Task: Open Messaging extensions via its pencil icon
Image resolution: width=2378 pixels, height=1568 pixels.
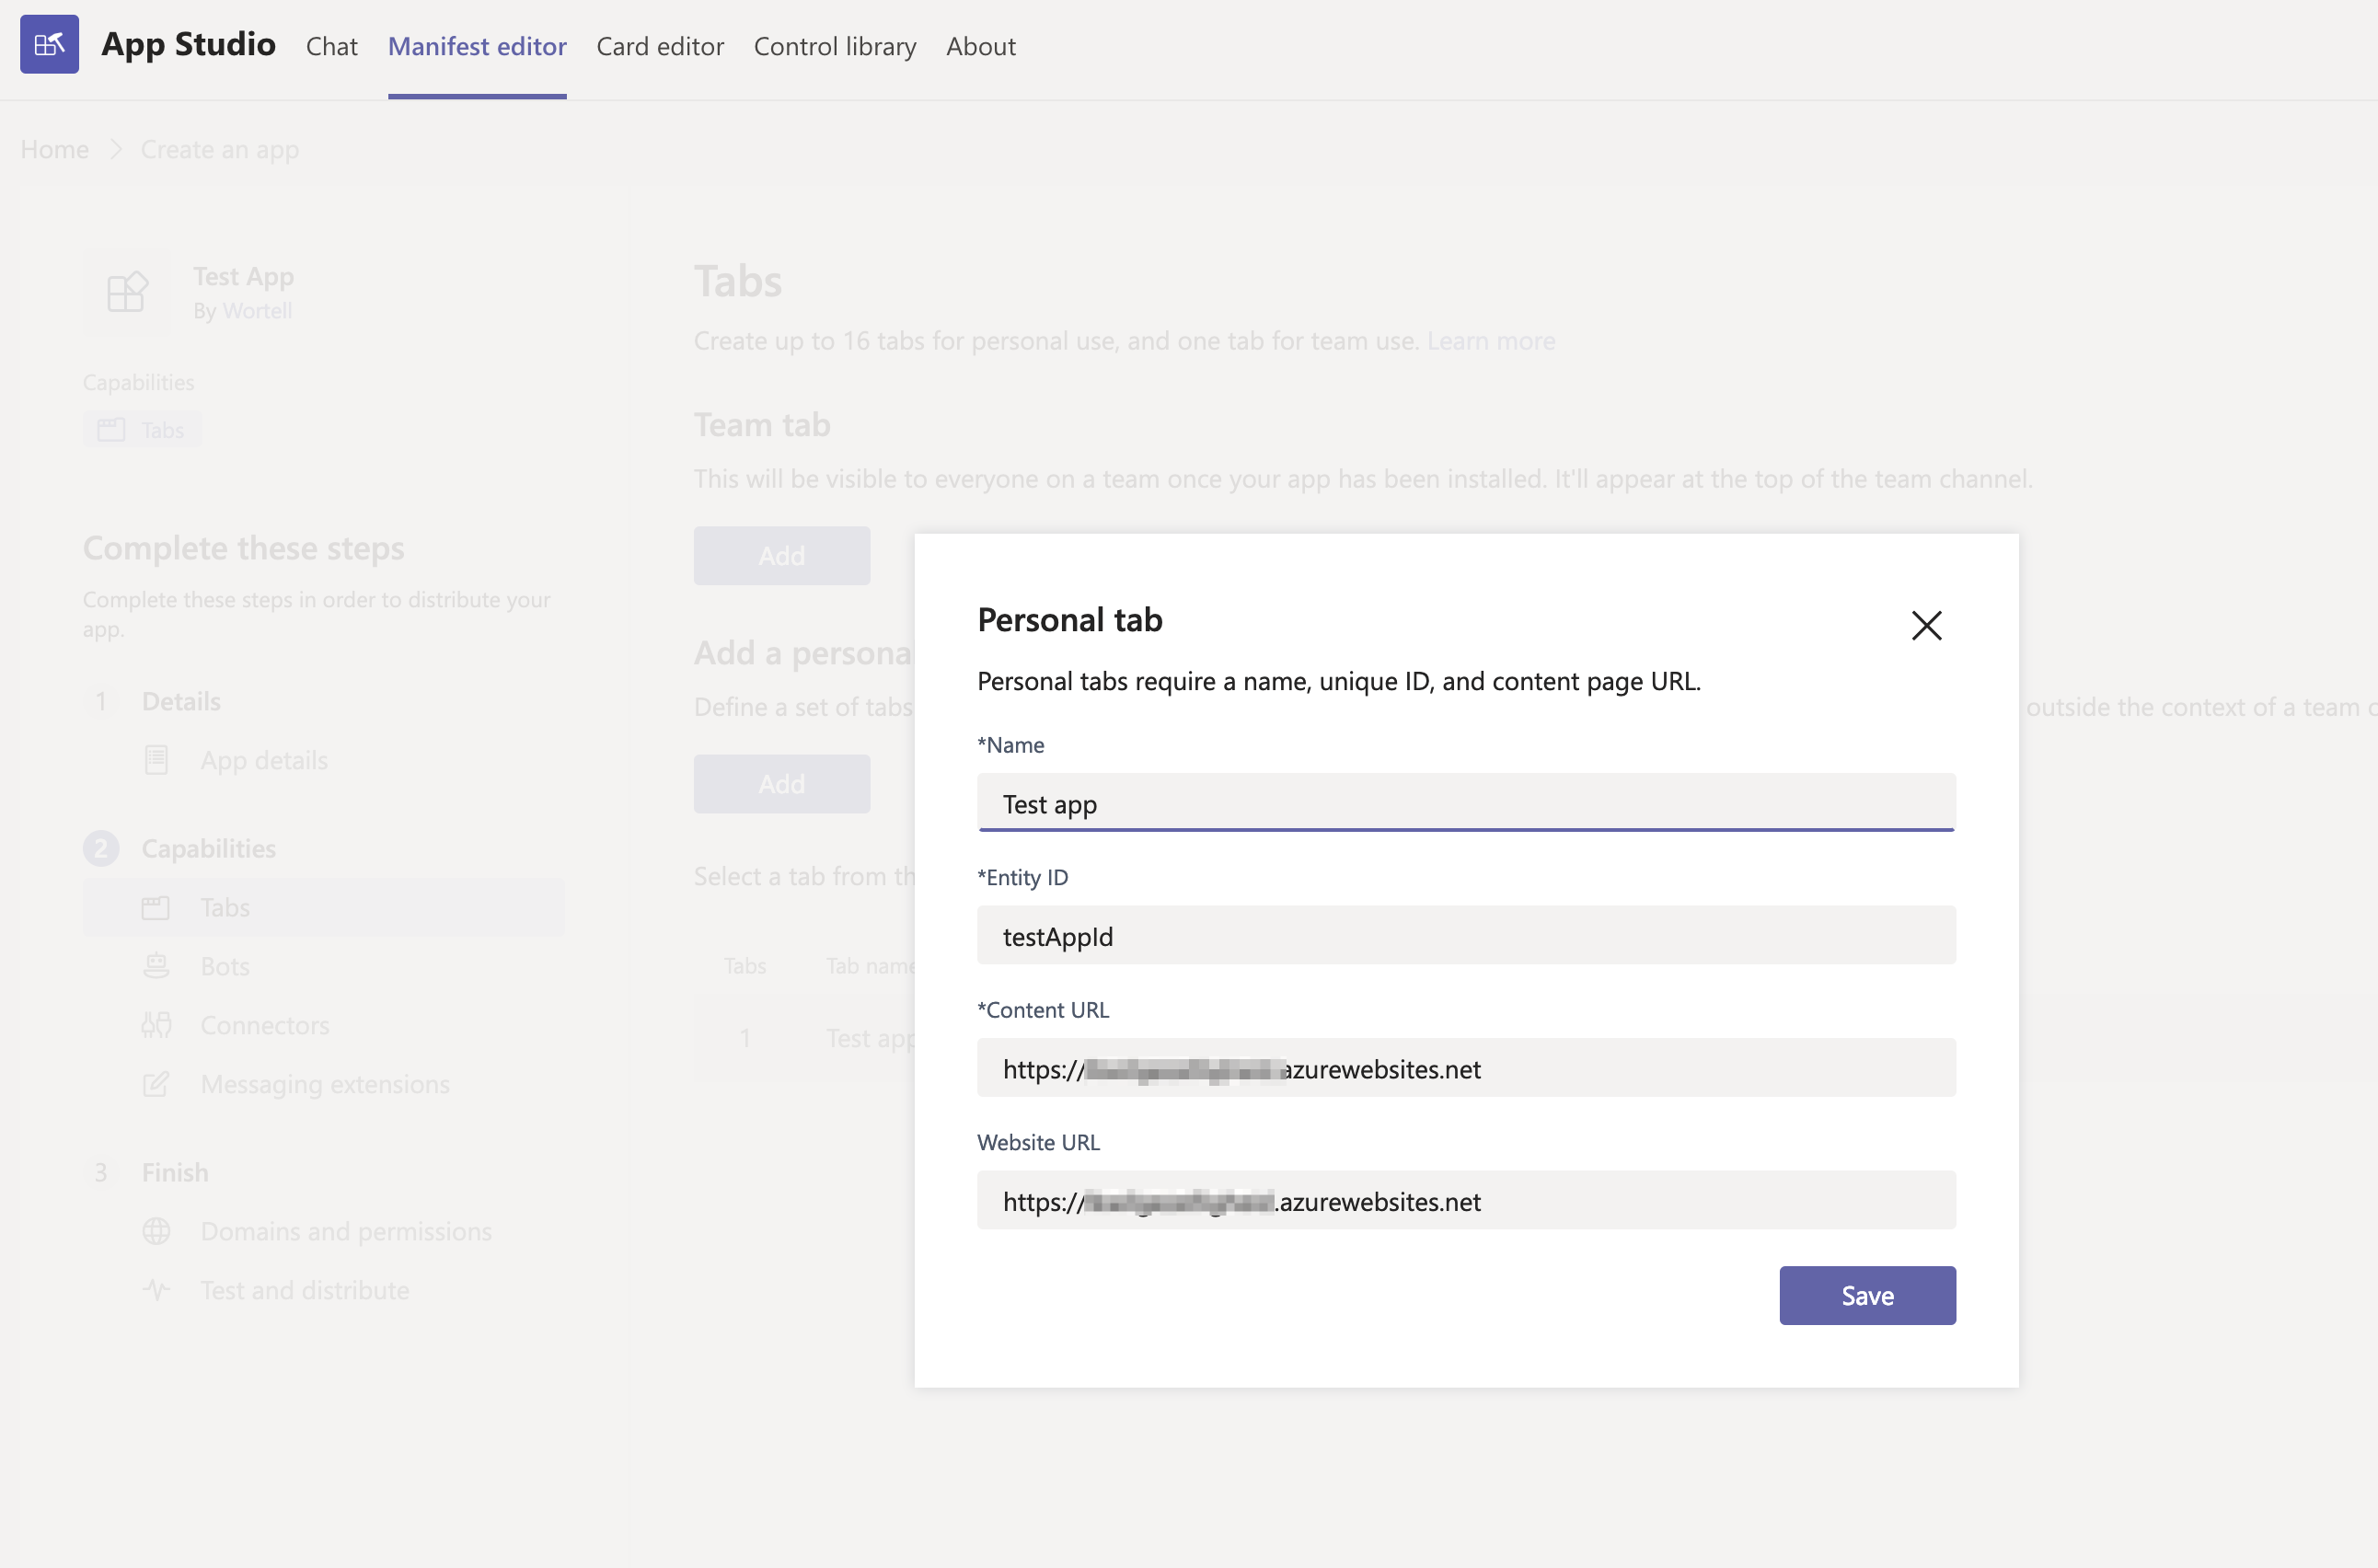Action: coord(157,1084)
